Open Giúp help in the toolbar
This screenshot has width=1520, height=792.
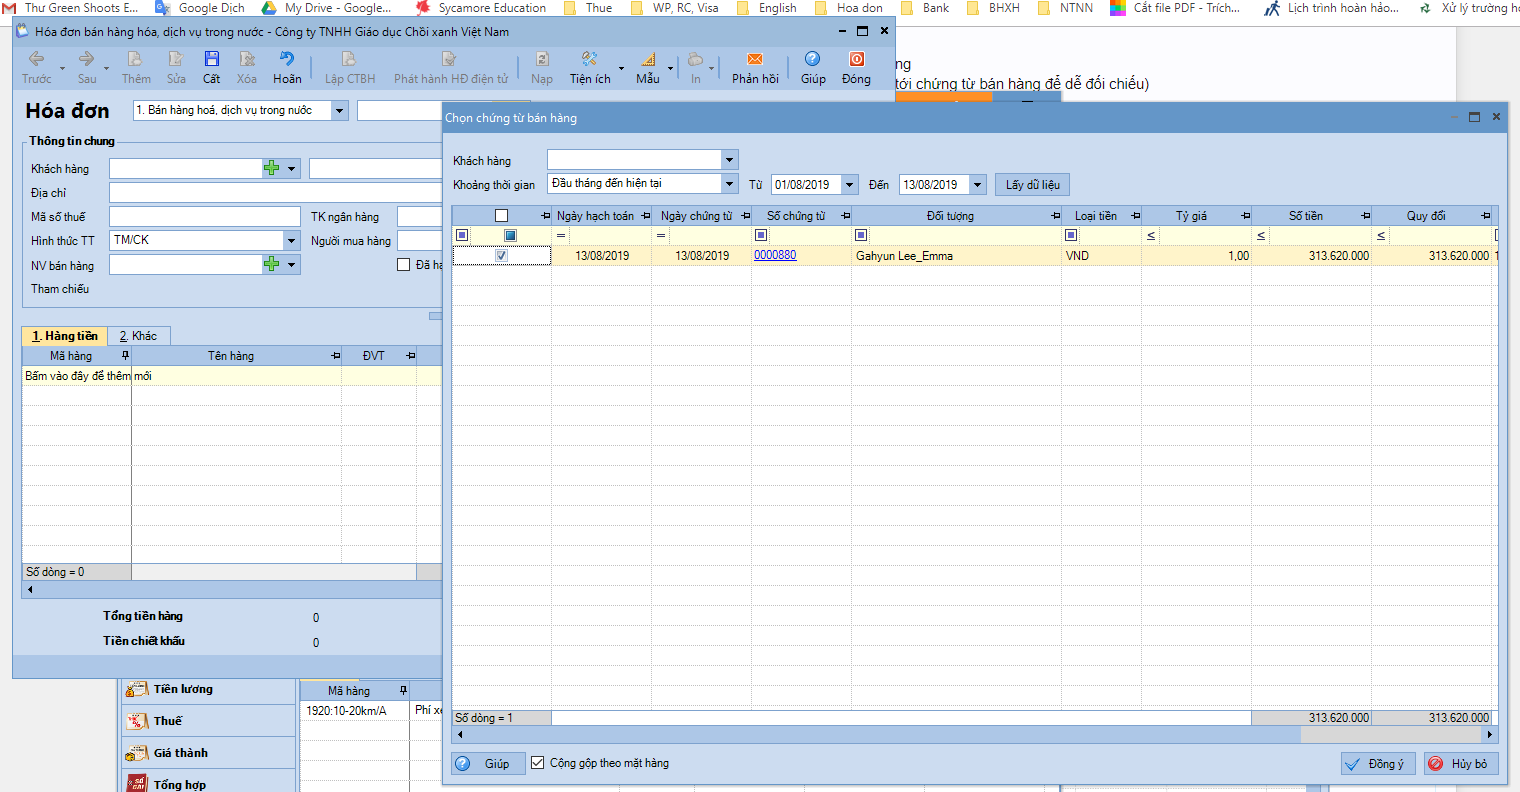point(813,66)
